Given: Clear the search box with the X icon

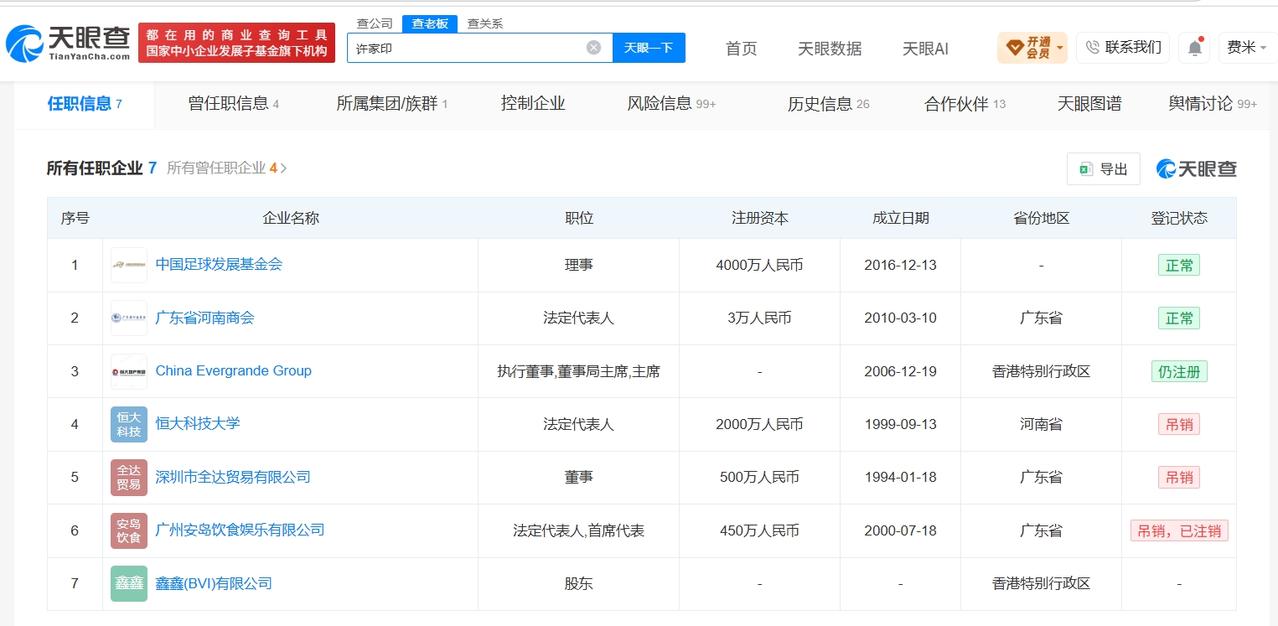Looking at the screenshot, I should (594, 47).
